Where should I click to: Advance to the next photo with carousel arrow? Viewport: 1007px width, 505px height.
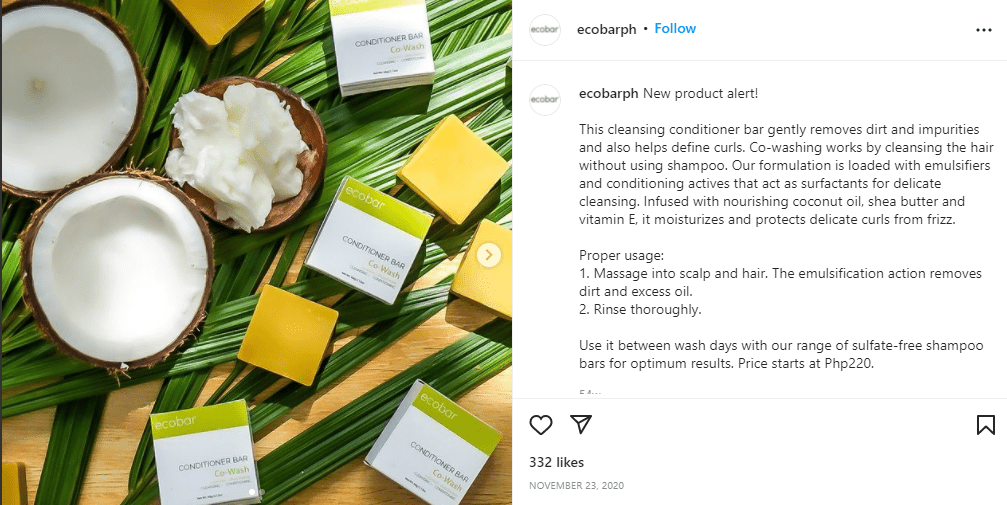[x=489, y=255]
